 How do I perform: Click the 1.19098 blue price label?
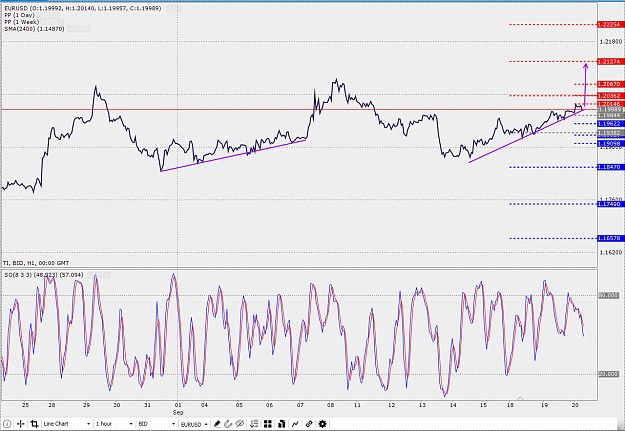610,144
